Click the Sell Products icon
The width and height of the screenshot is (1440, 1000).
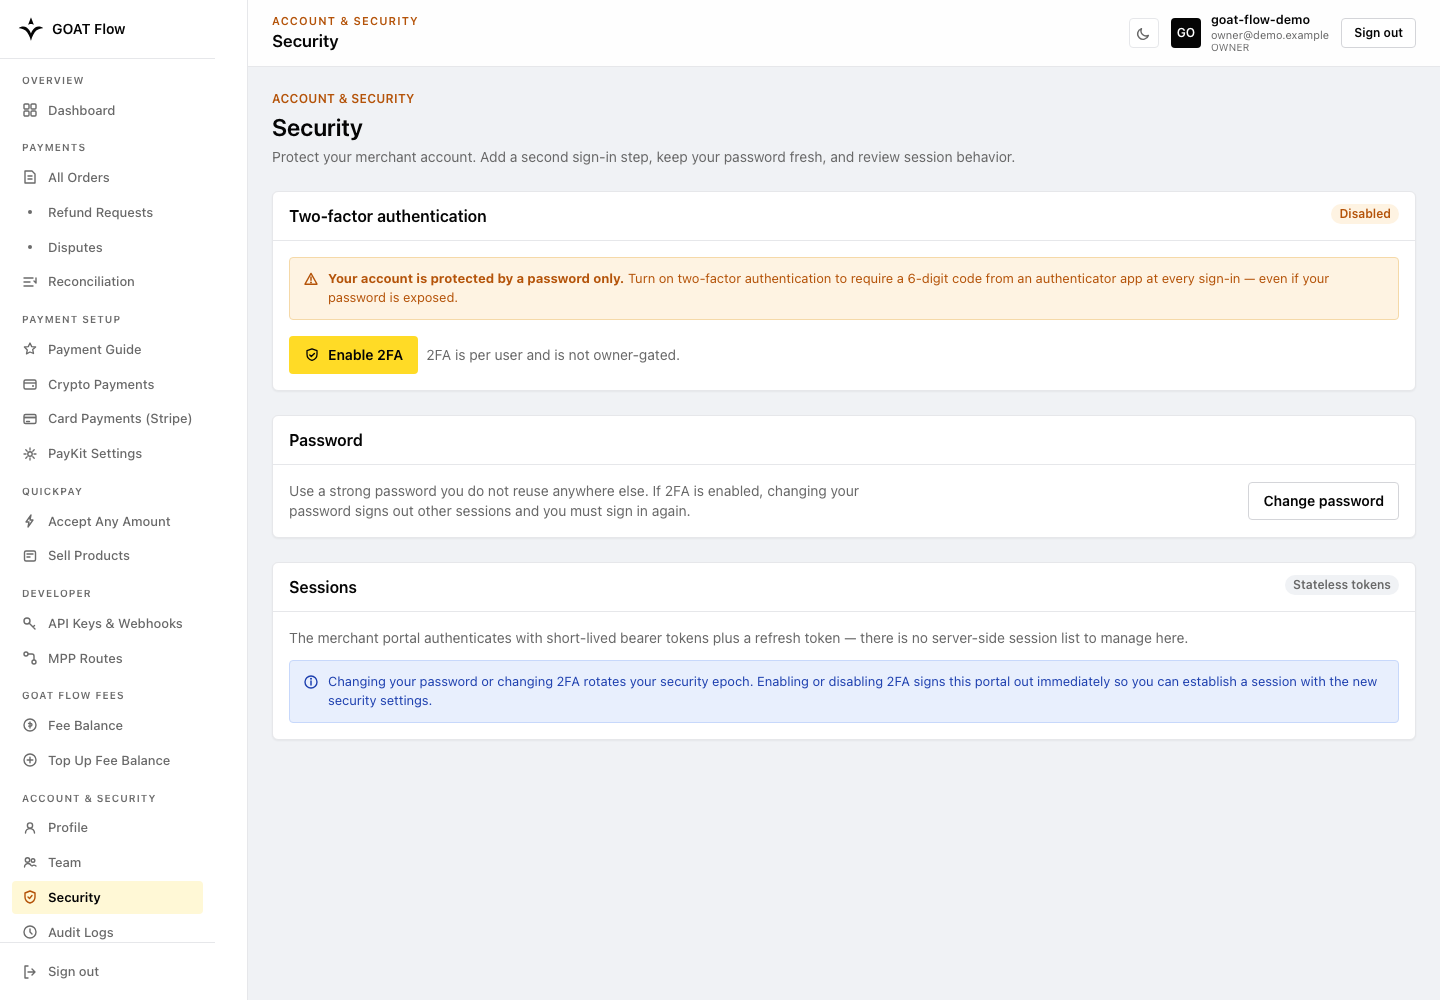pyautogui.click(x=30, y=556)
